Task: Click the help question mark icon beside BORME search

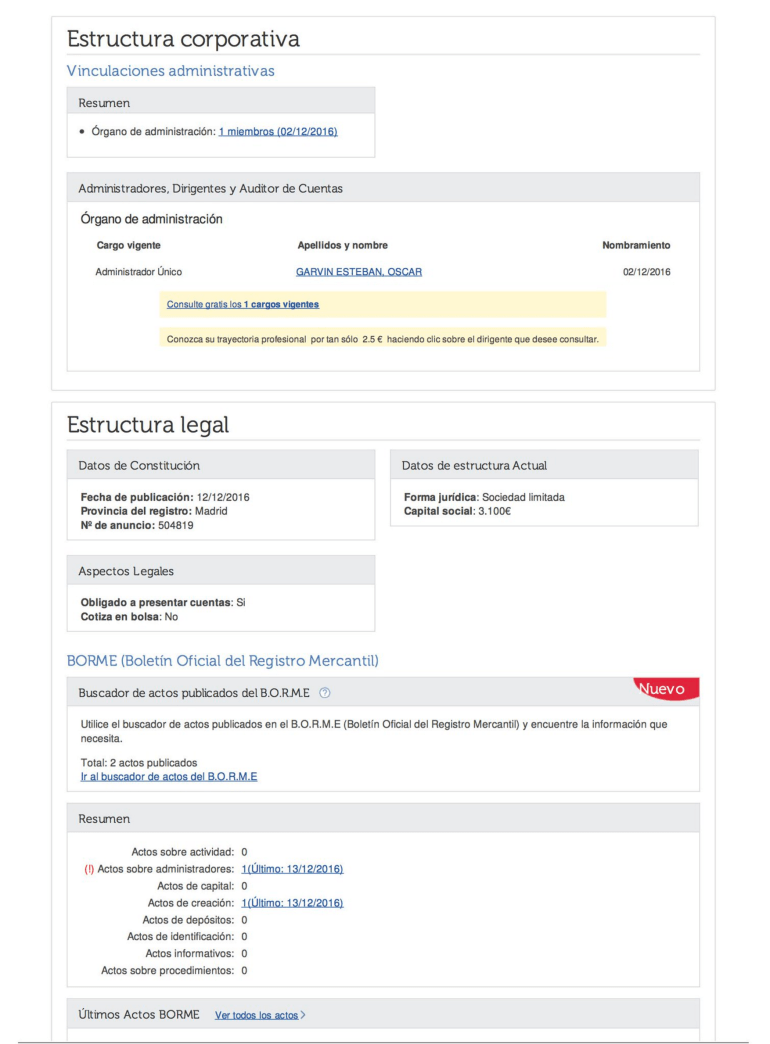Action: 325,694
